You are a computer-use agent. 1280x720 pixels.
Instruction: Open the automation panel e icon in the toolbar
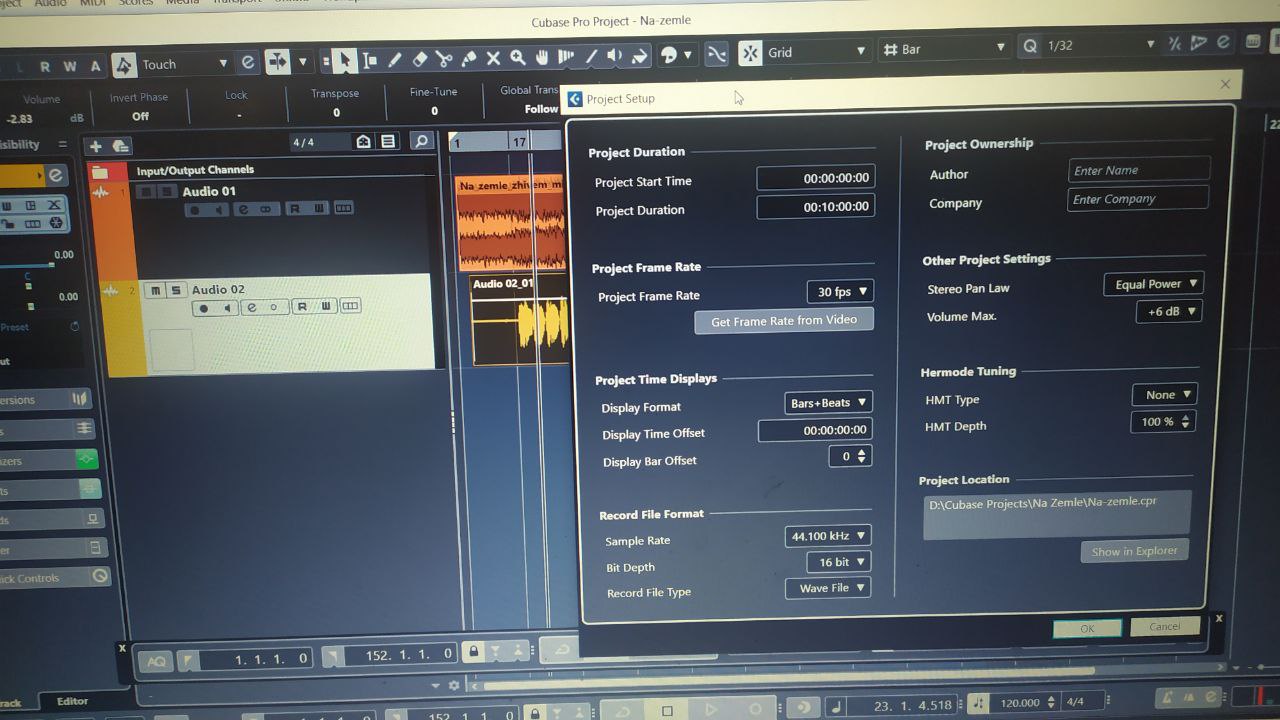pos(249,63)
